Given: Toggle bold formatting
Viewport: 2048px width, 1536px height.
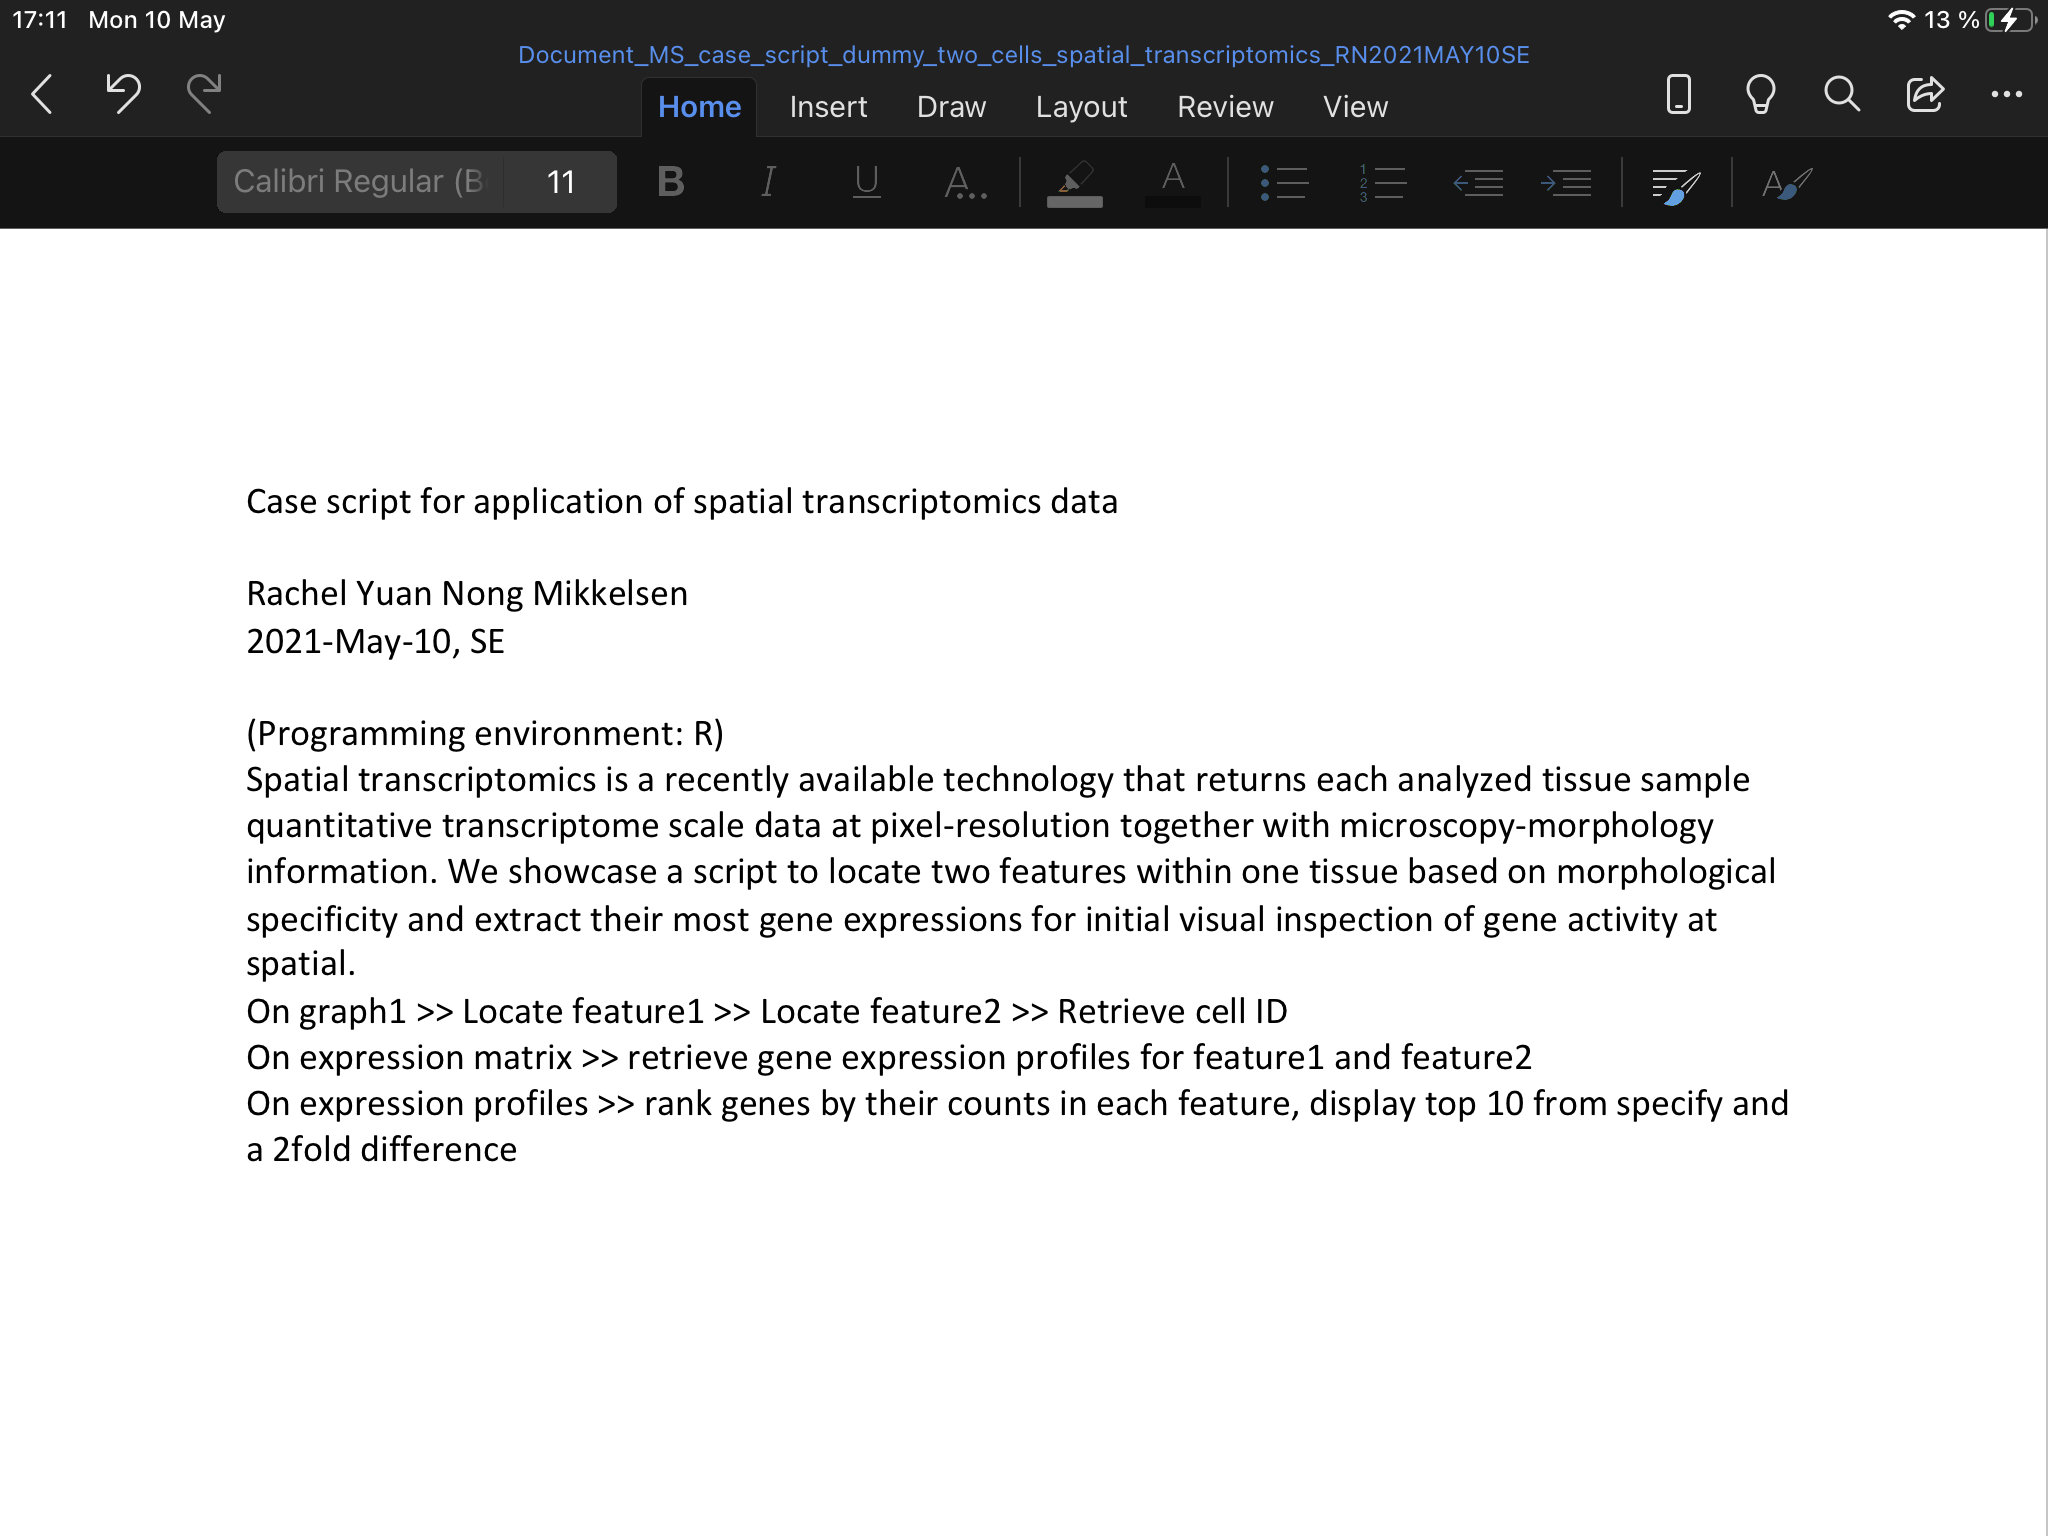Looking at the screenshot, I should tap(670, 182).
